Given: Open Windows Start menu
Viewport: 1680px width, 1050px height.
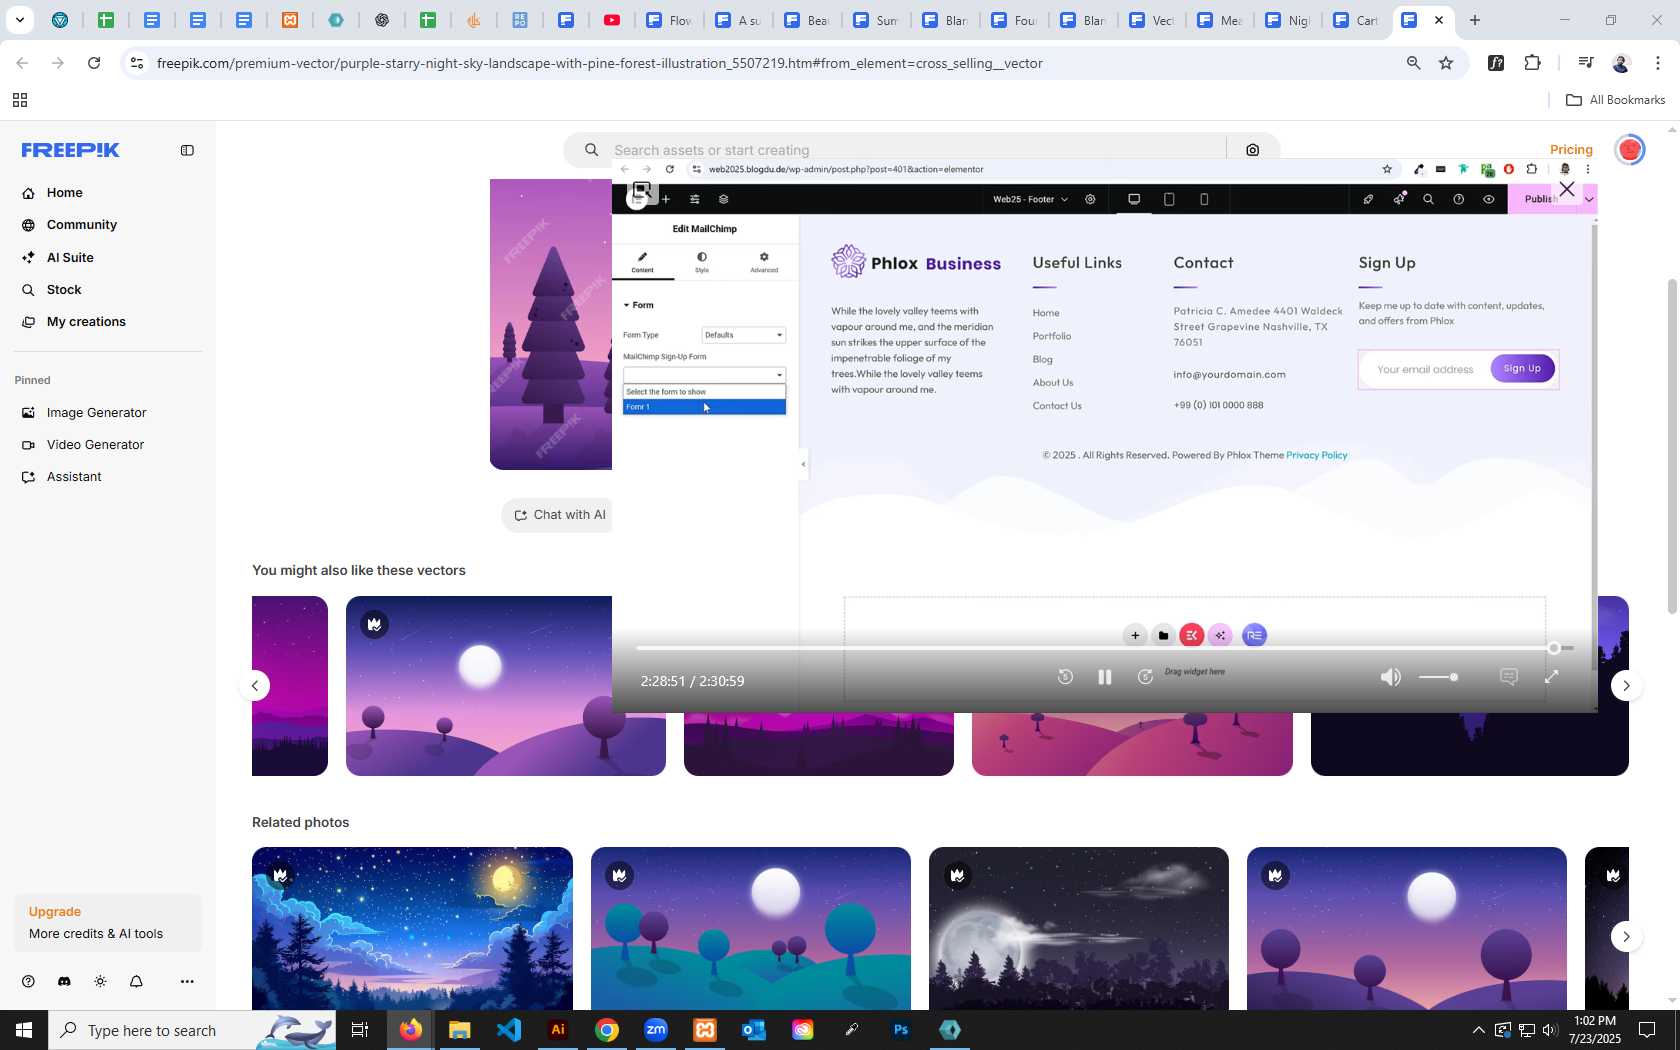Looking at the screenshot, I should click(24, 1030).
